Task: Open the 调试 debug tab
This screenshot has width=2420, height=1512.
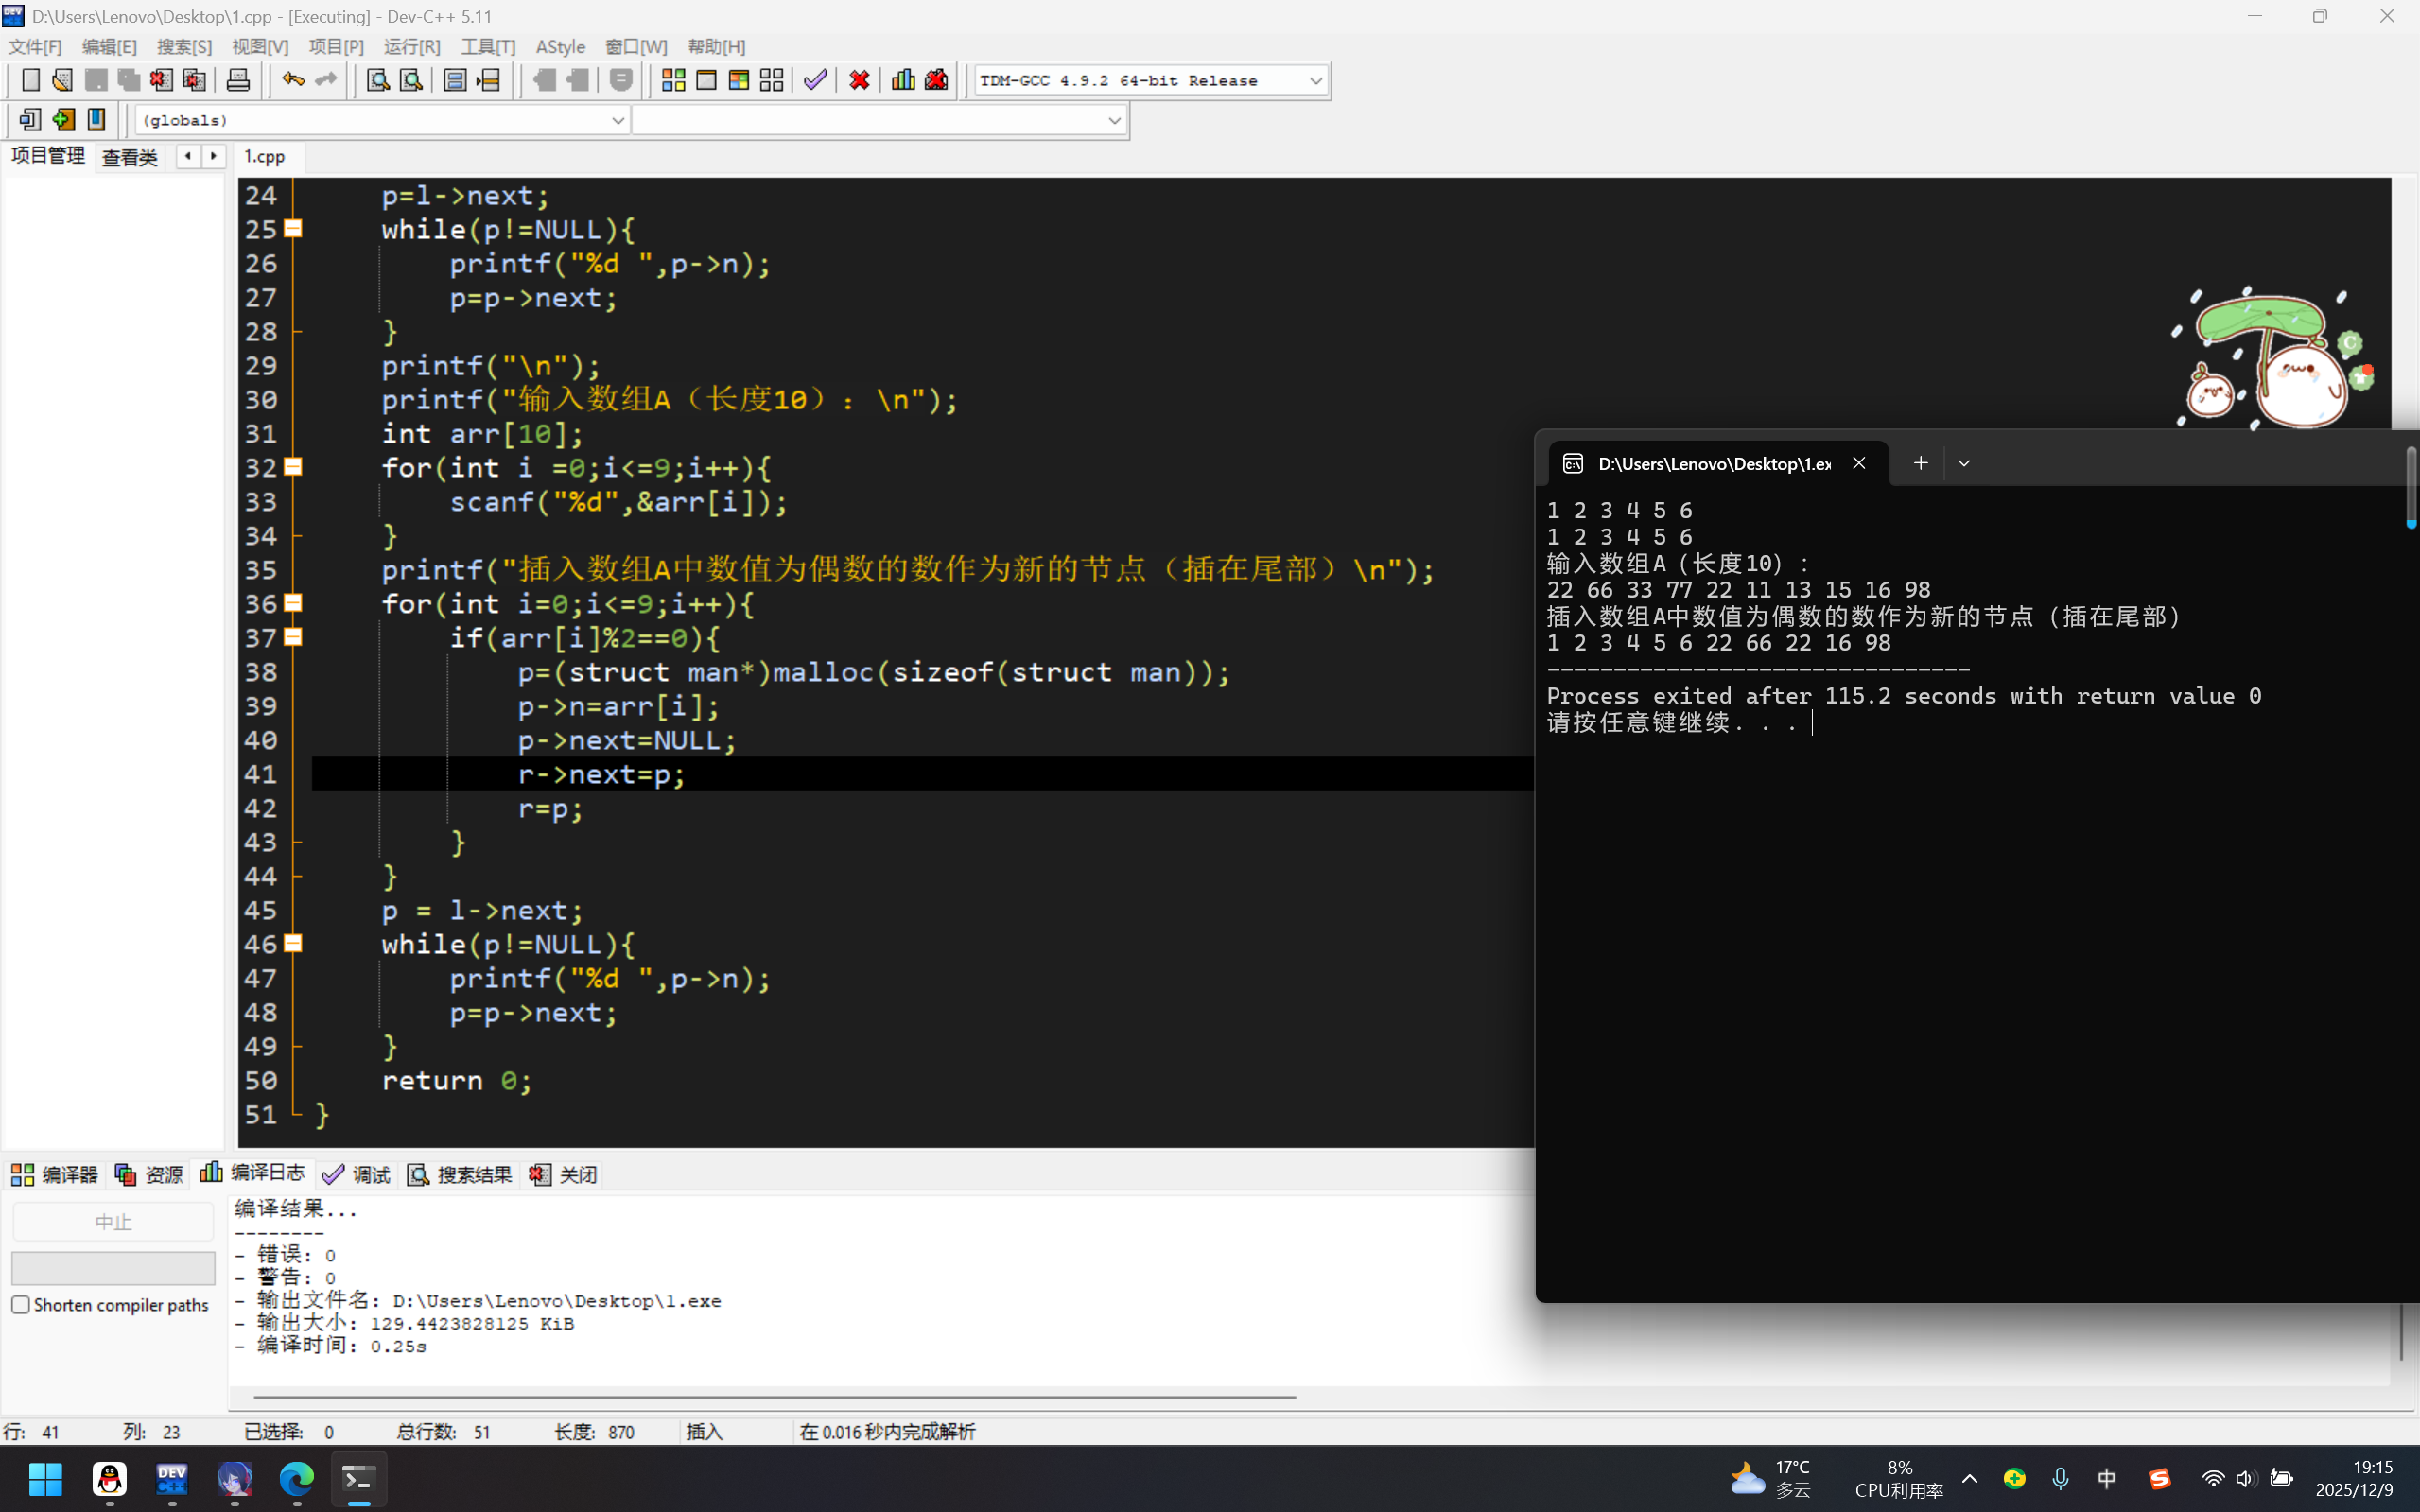Action: [357, 1174]
